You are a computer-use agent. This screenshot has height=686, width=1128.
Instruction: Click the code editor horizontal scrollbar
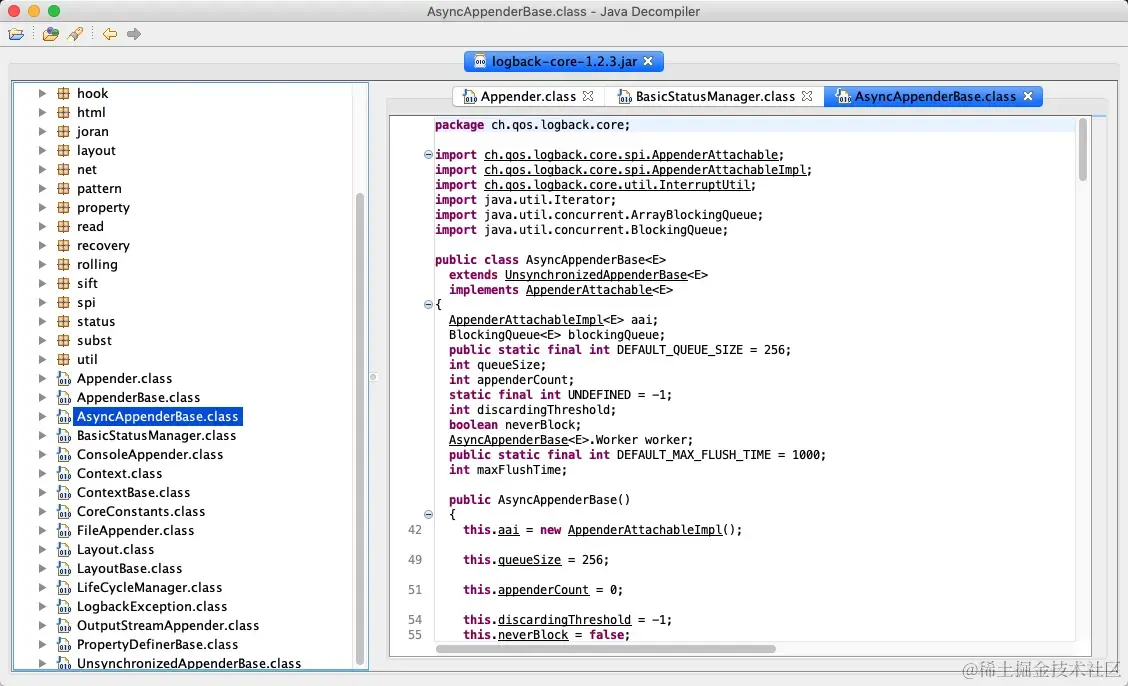pyautogui.click(x=606, y=649)
